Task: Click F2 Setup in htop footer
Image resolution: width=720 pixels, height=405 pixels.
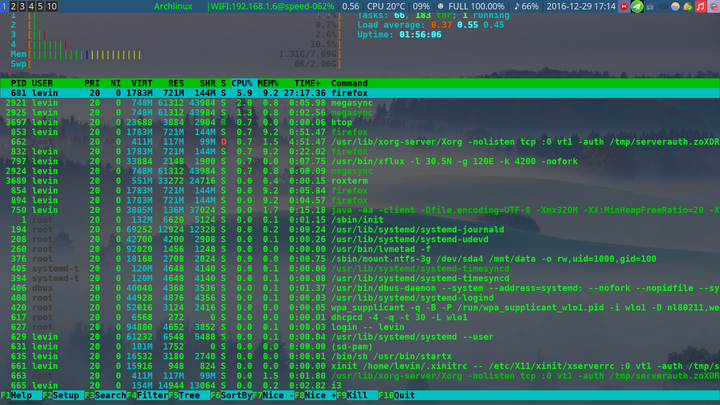Action: pyautogui.click(x=61, y=395)
